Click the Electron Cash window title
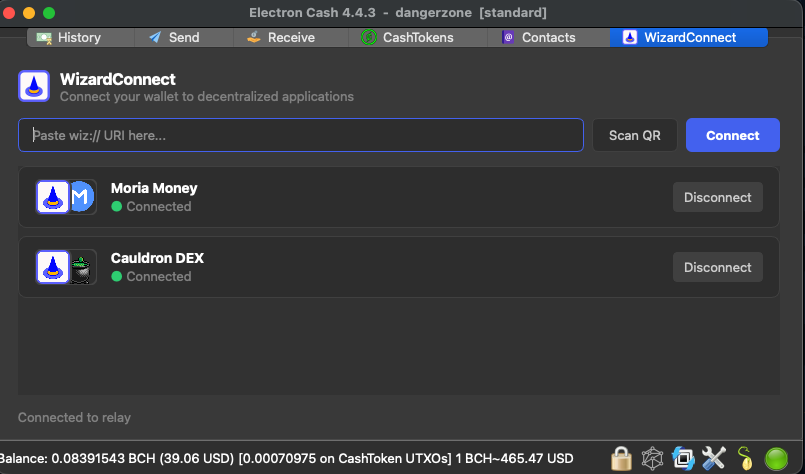 point(398,12)
